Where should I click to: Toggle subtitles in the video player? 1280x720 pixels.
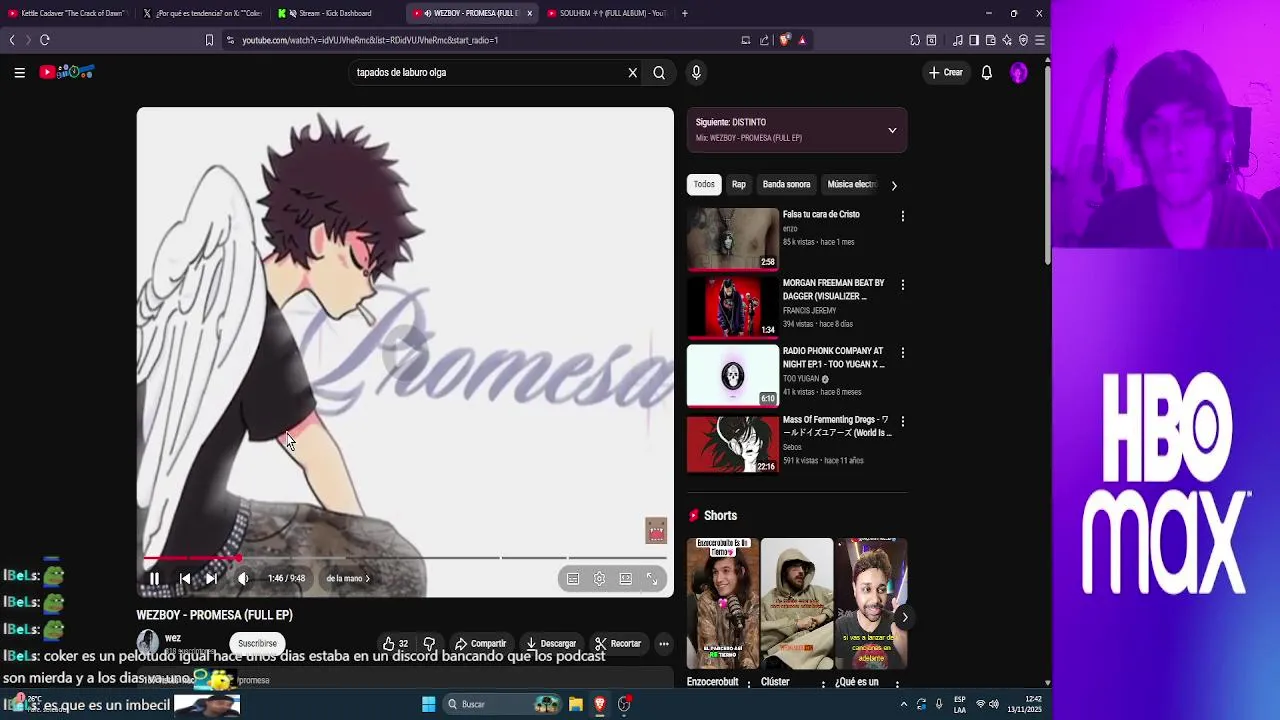coord(573,578)
